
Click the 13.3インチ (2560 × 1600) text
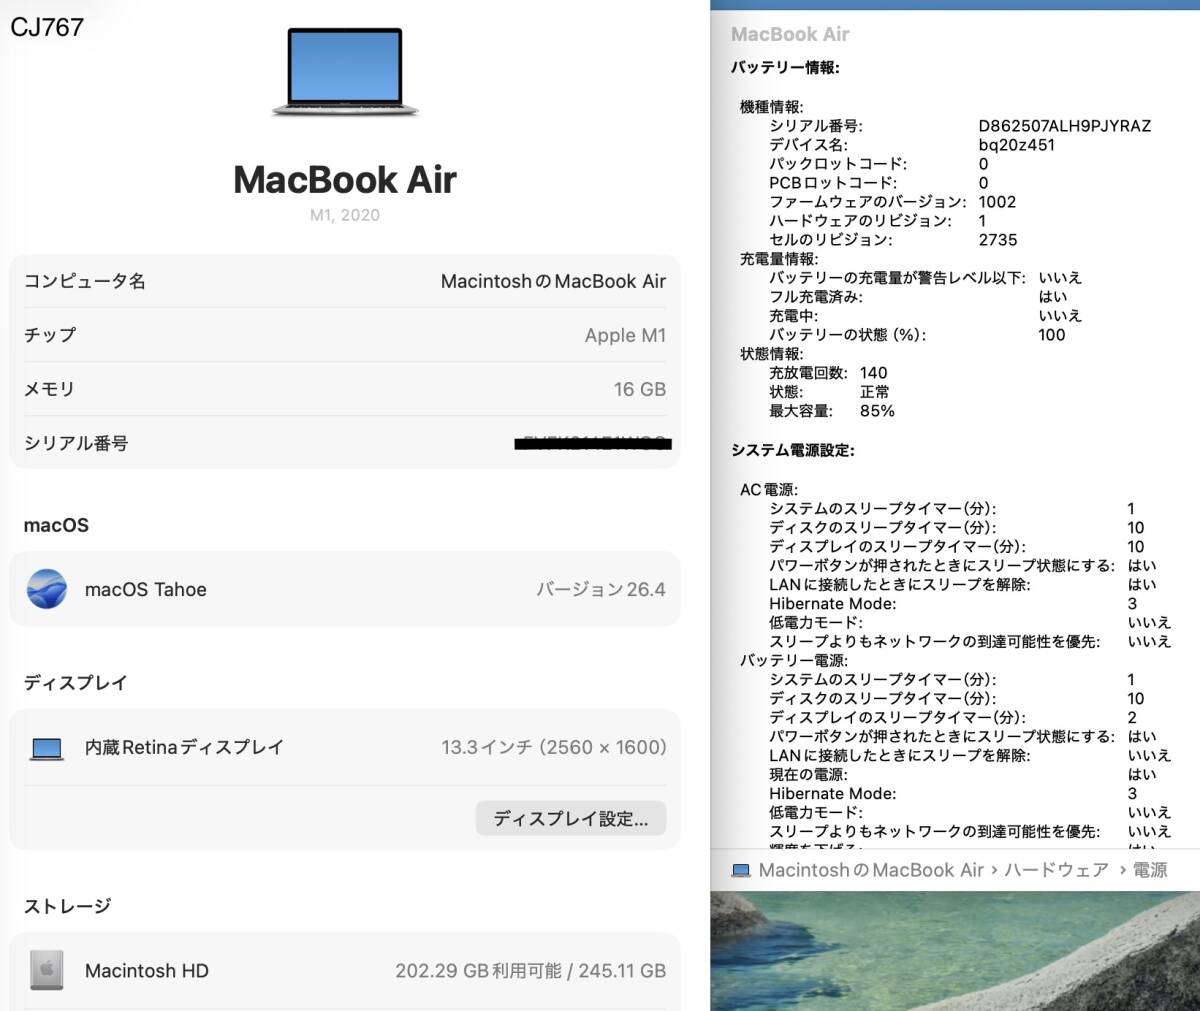[x=554, y=747]
